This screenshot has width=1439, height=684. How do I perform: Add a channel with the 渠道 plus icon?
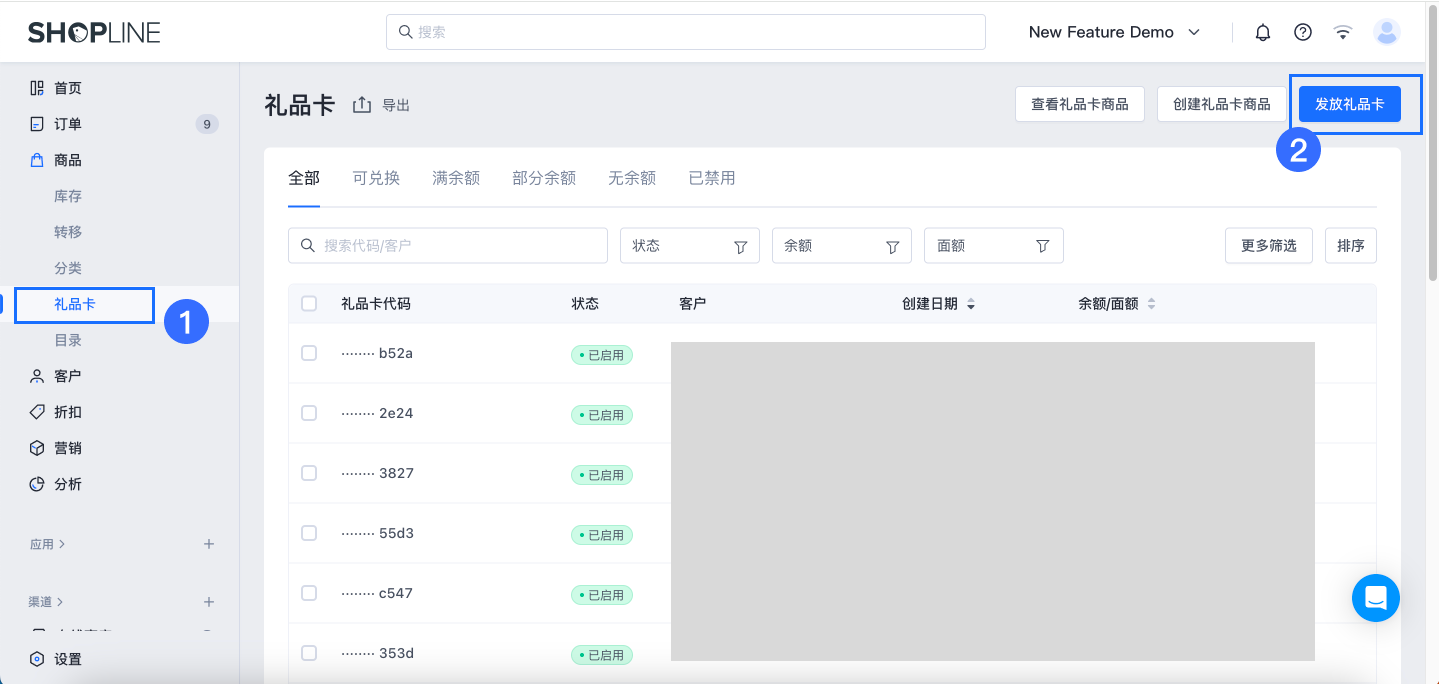point(209,602)
